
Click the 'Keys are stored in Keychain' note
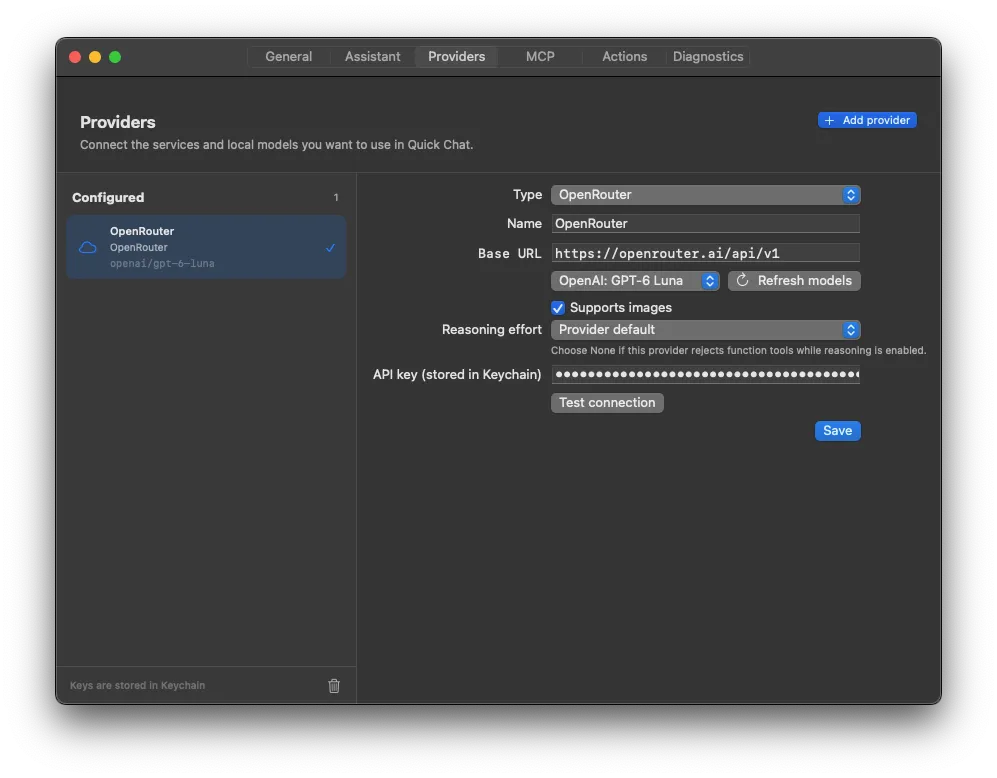[x=137, y=685]
